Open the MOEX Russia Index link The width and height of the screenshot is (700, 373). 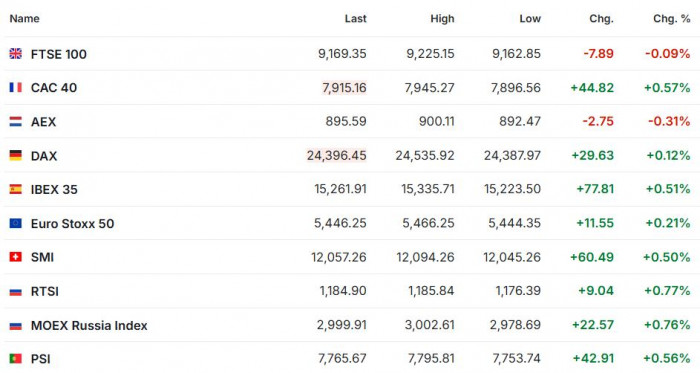click(x=89, y=325)
